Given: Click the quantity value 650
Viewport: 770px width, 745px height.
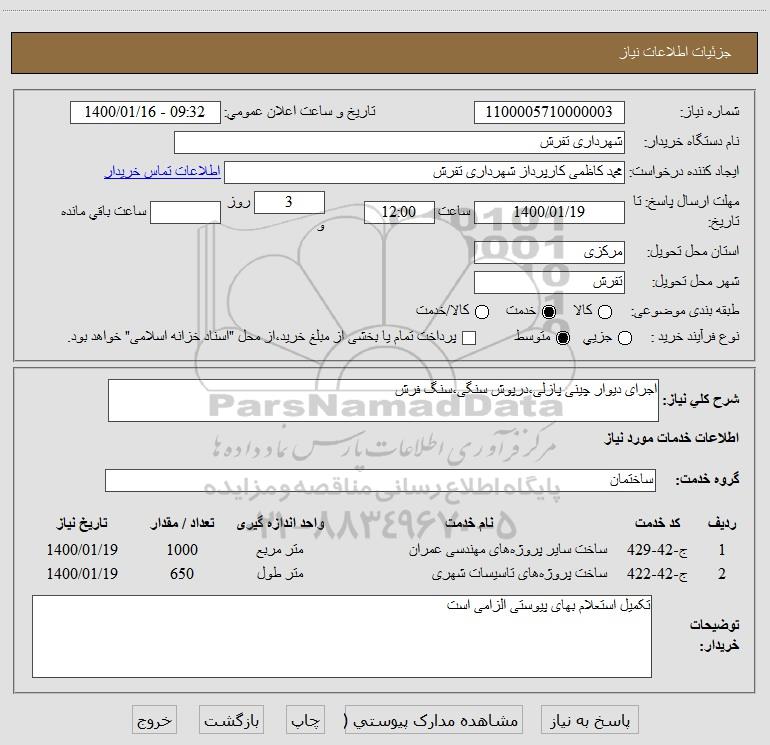Looking at the screenshot, I should coord(182,574).
